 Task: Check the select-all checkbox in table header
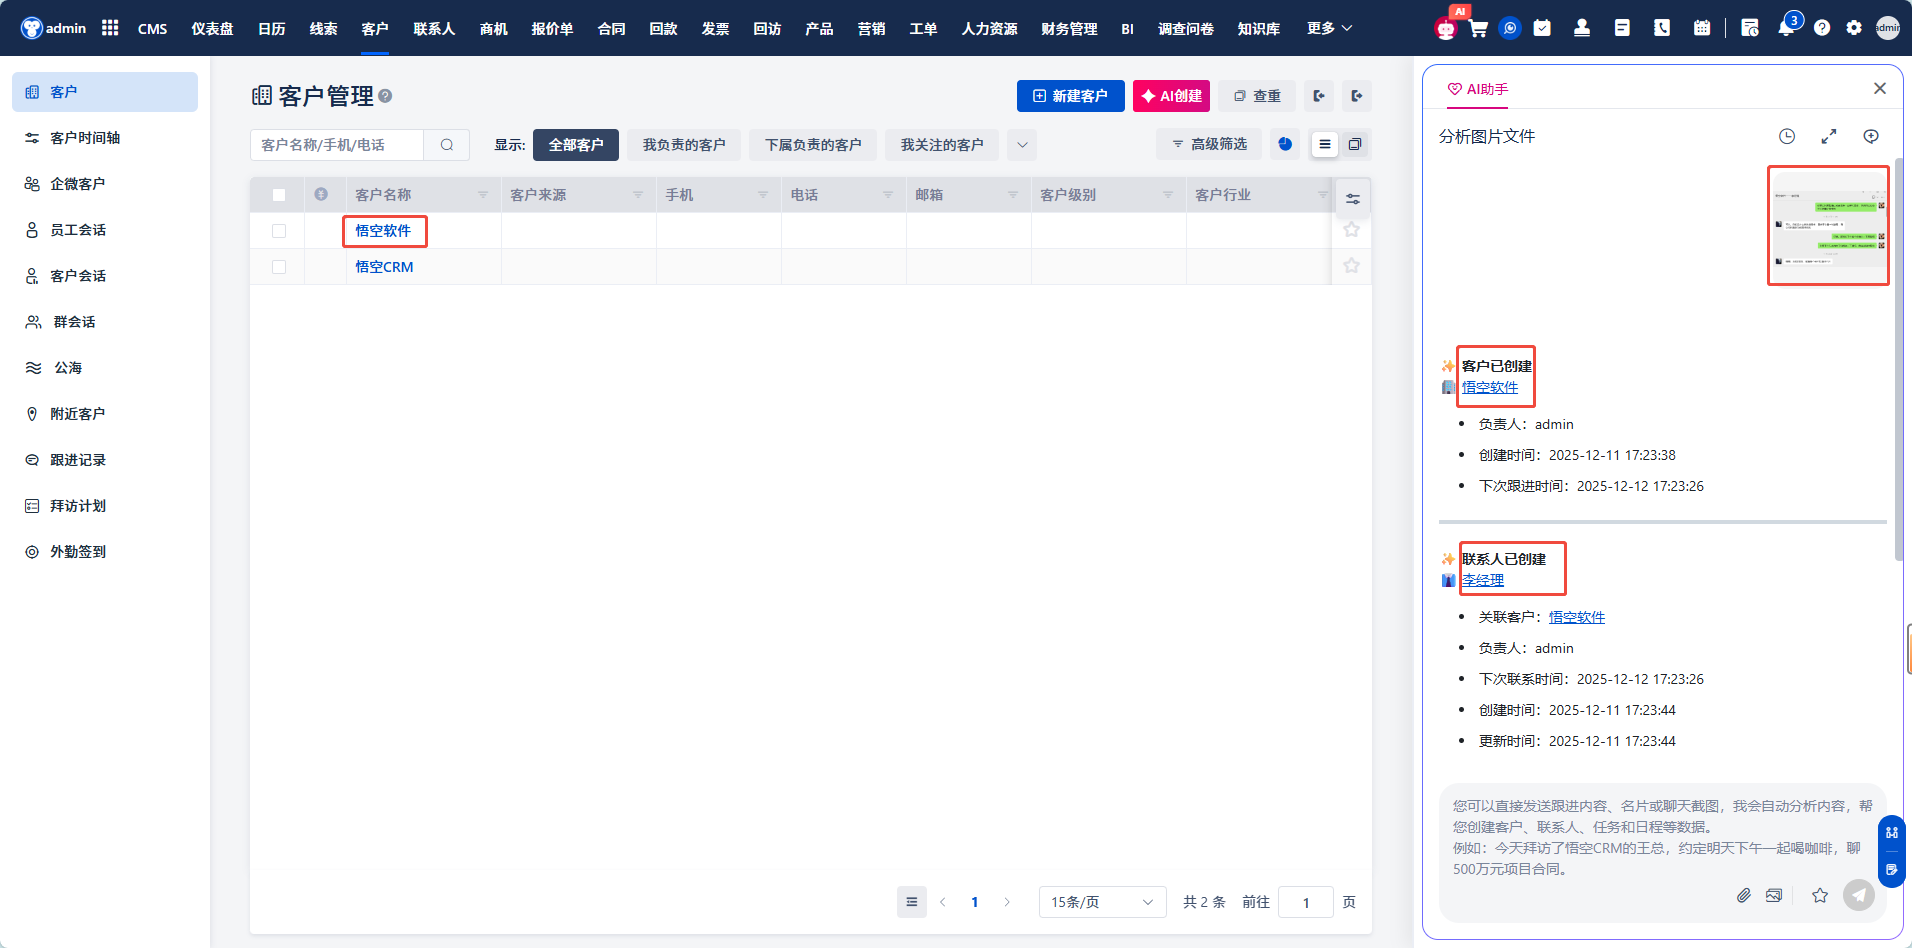[x=279, y=195]
